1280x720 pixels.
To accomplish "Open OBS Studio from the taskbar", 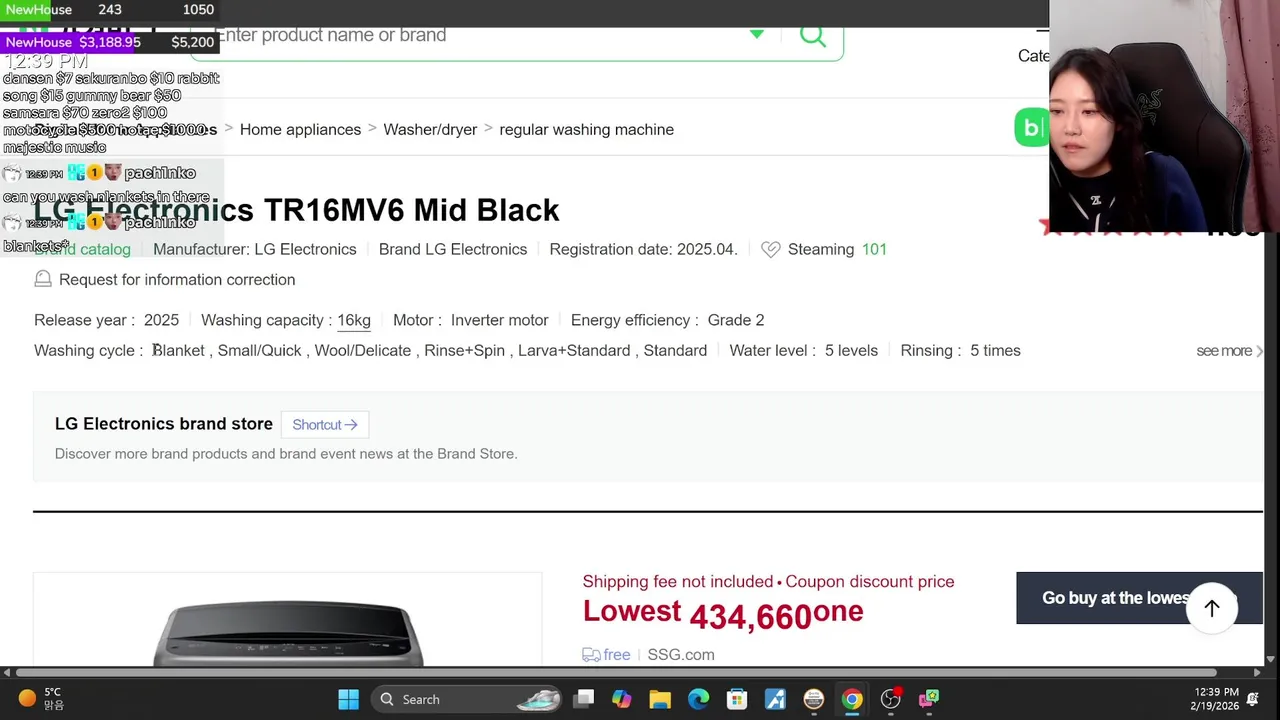I will (890, 699).
